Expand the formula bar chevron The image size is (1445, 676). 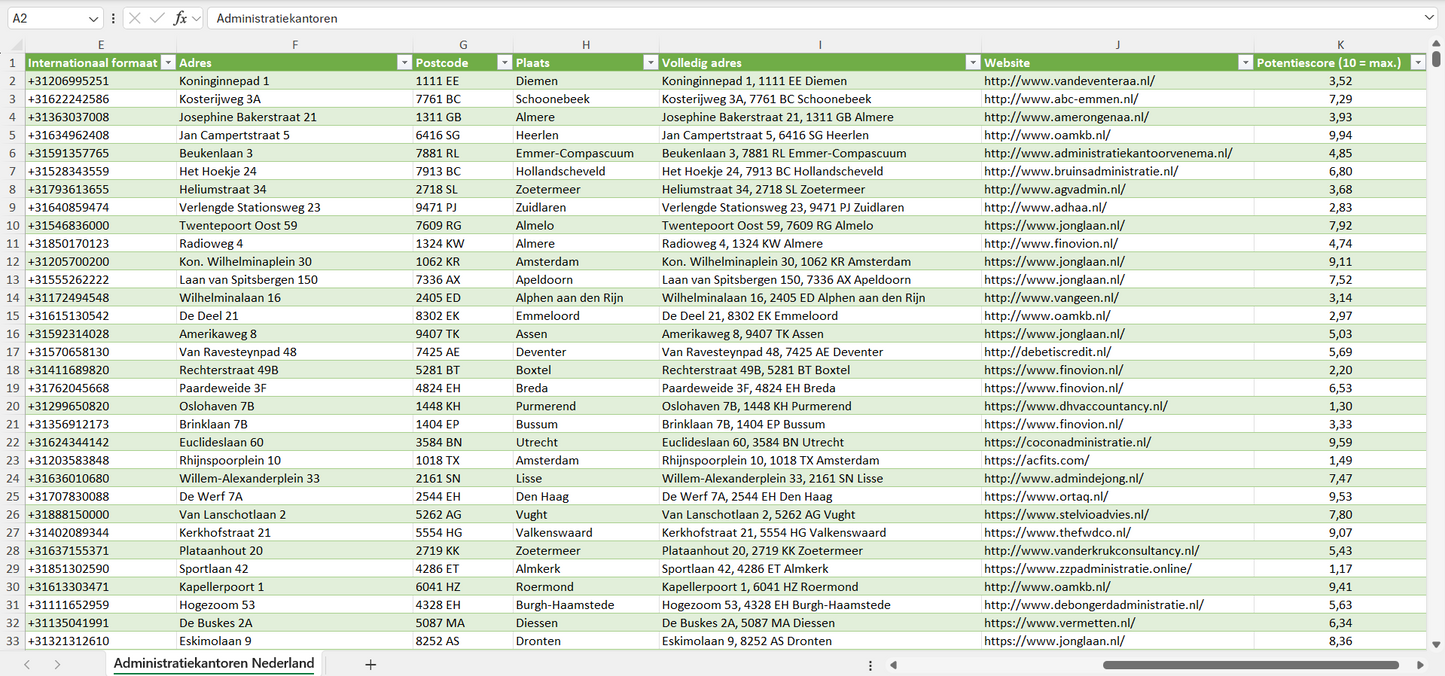coord(1429,18)
